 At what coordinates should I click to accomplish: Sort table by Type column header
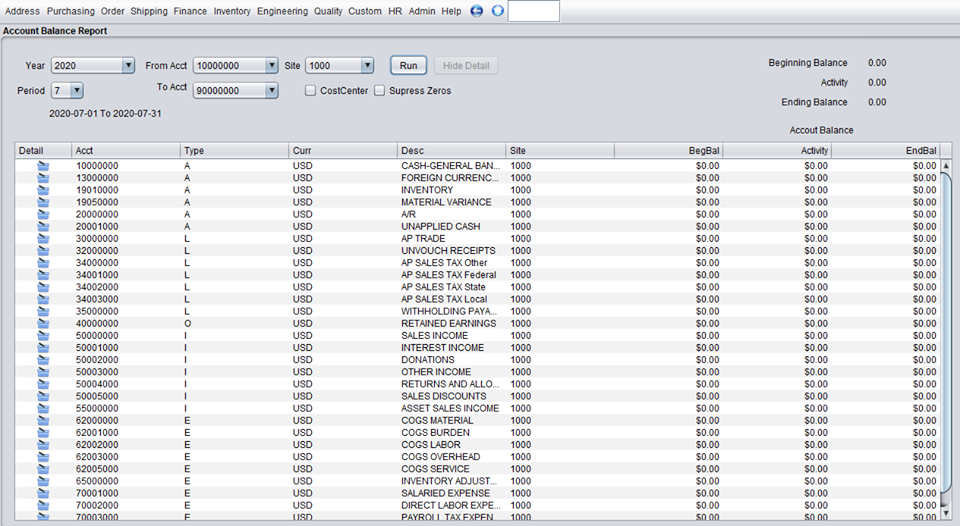point(234,151)
